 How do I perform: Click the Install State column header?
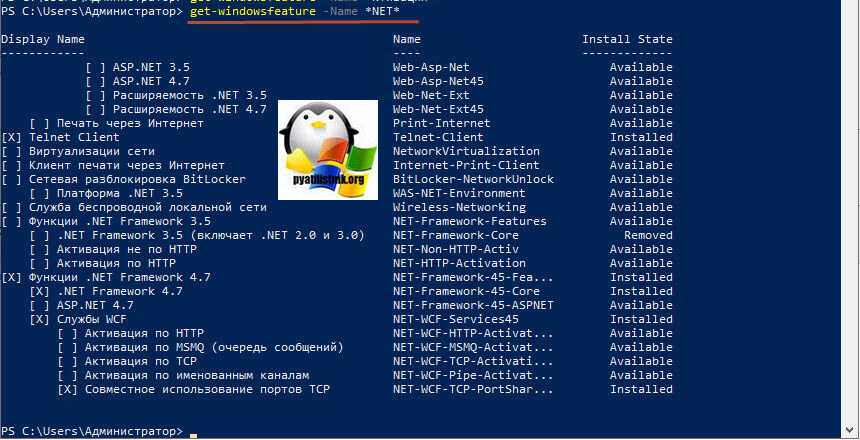[627, 39]
